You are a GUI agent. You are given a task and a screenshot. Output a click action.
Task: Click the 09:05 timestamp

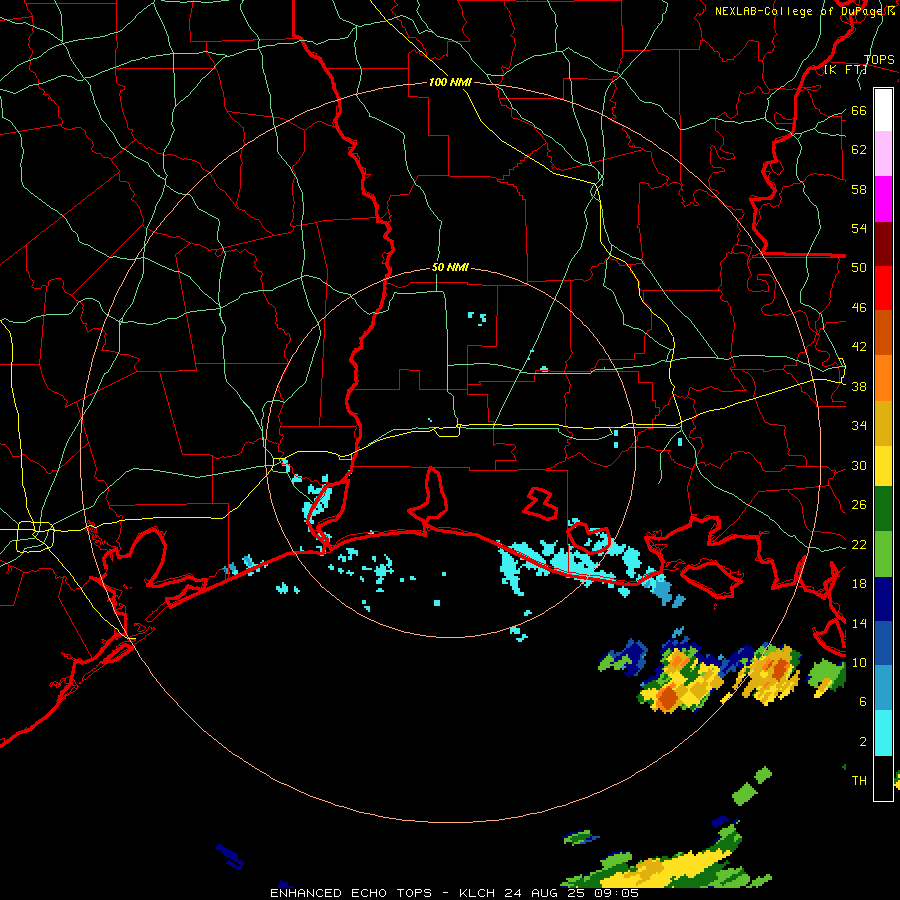coord(618,893)
